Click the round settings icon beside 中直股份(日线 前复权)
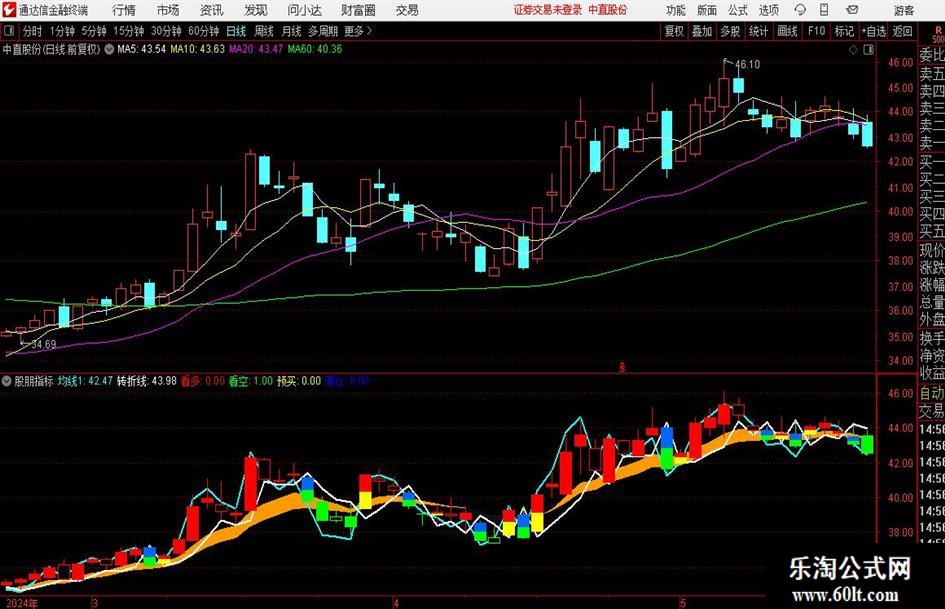The width and height of the screenshot is (945, 609). coord(109,49)
